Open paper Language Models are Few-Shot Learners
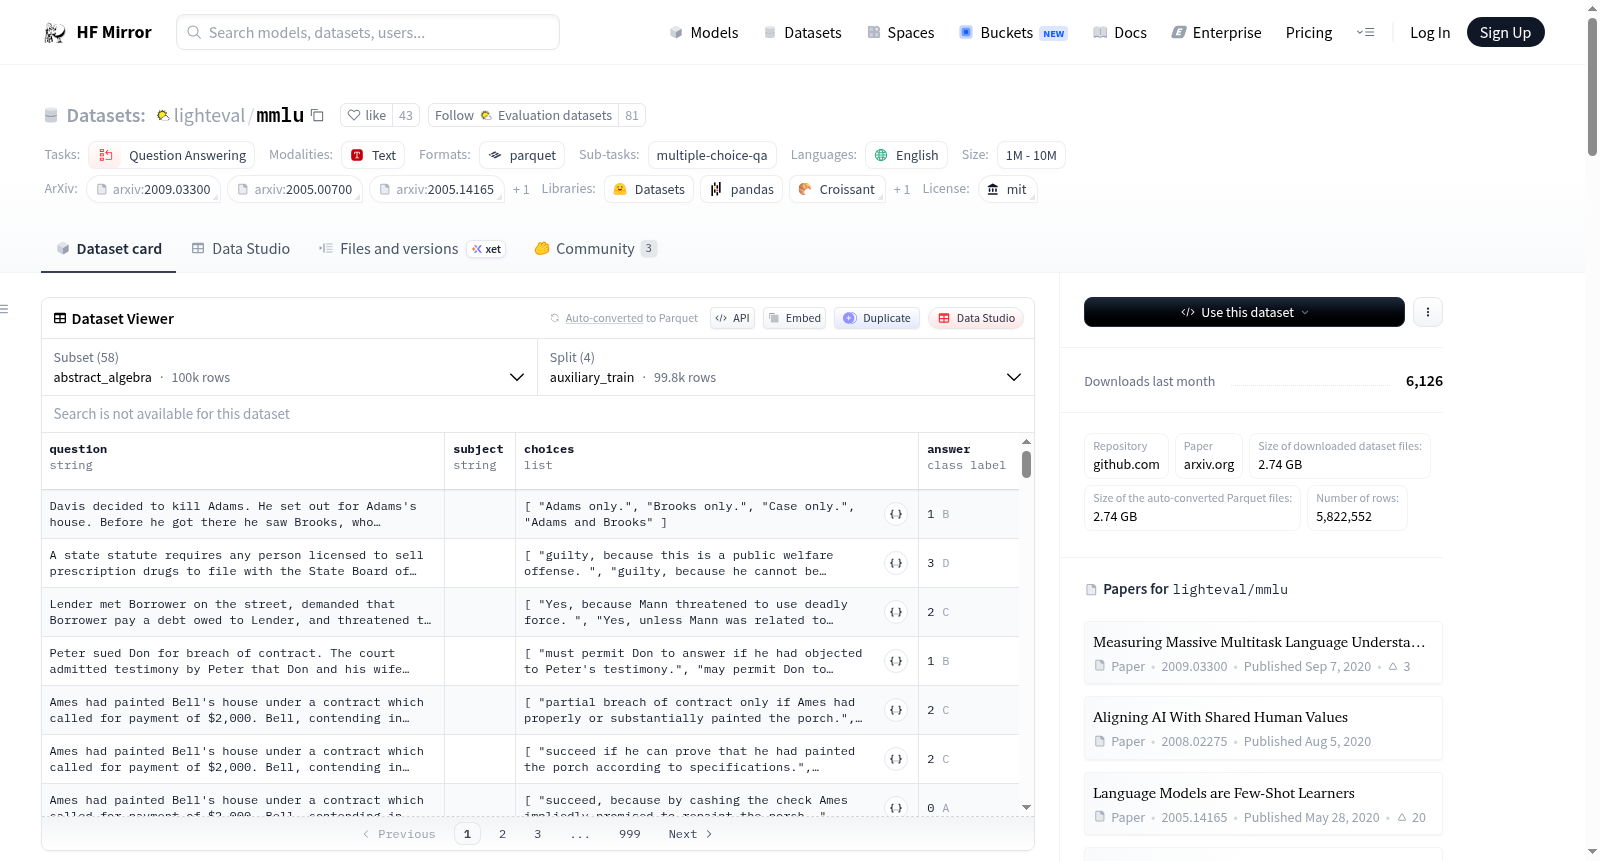 point(1263,803)
